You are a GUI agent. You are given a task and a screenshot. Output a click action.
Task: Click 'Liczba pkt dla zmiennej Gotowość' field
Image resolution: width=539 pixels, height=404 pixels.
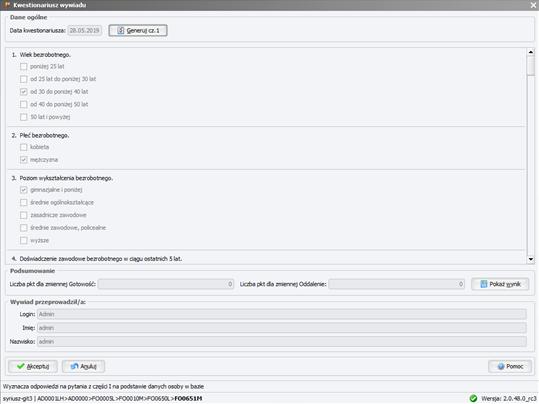pos(166,284)
